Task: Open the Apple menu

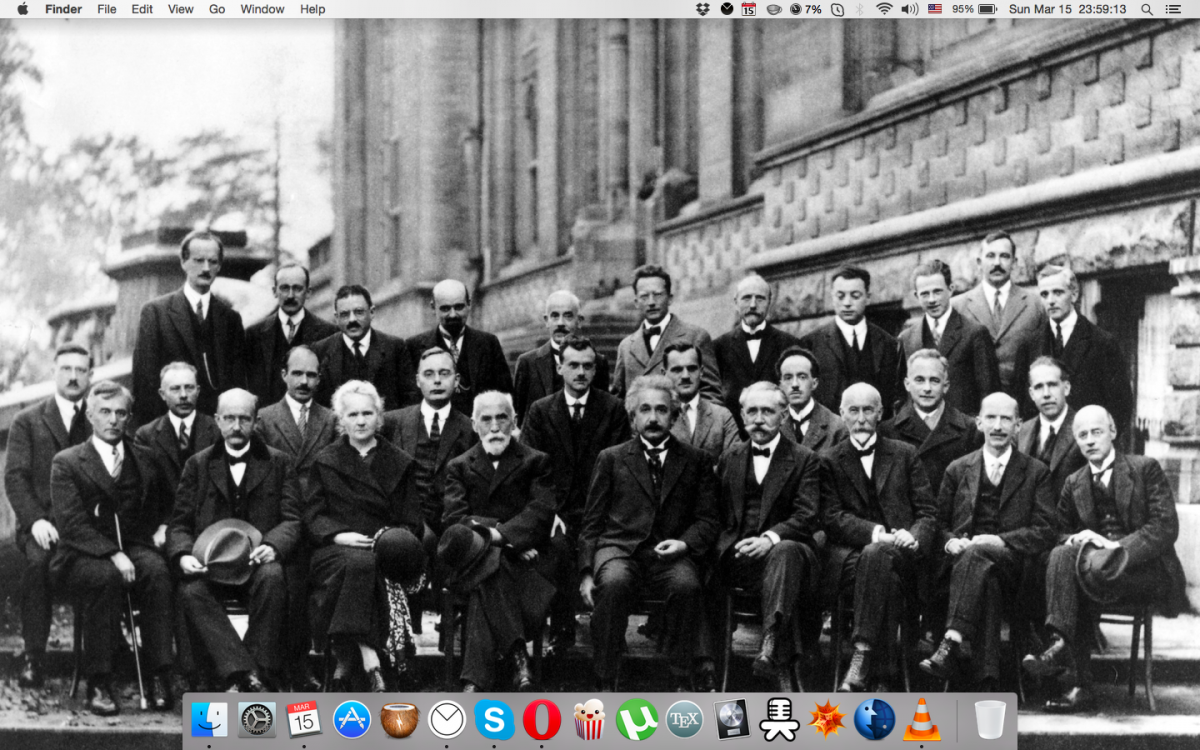Action: [22, 9]
